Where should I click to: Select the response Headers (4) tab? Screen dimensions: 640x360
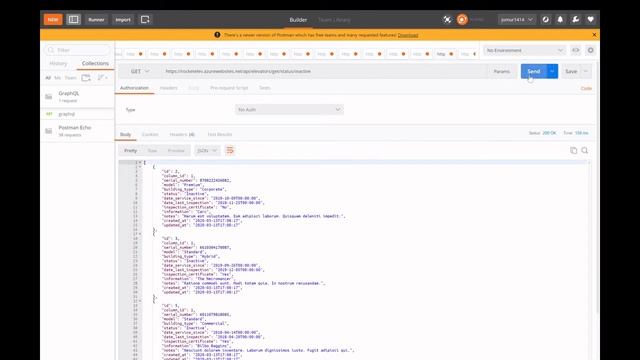tap(182, 135)
